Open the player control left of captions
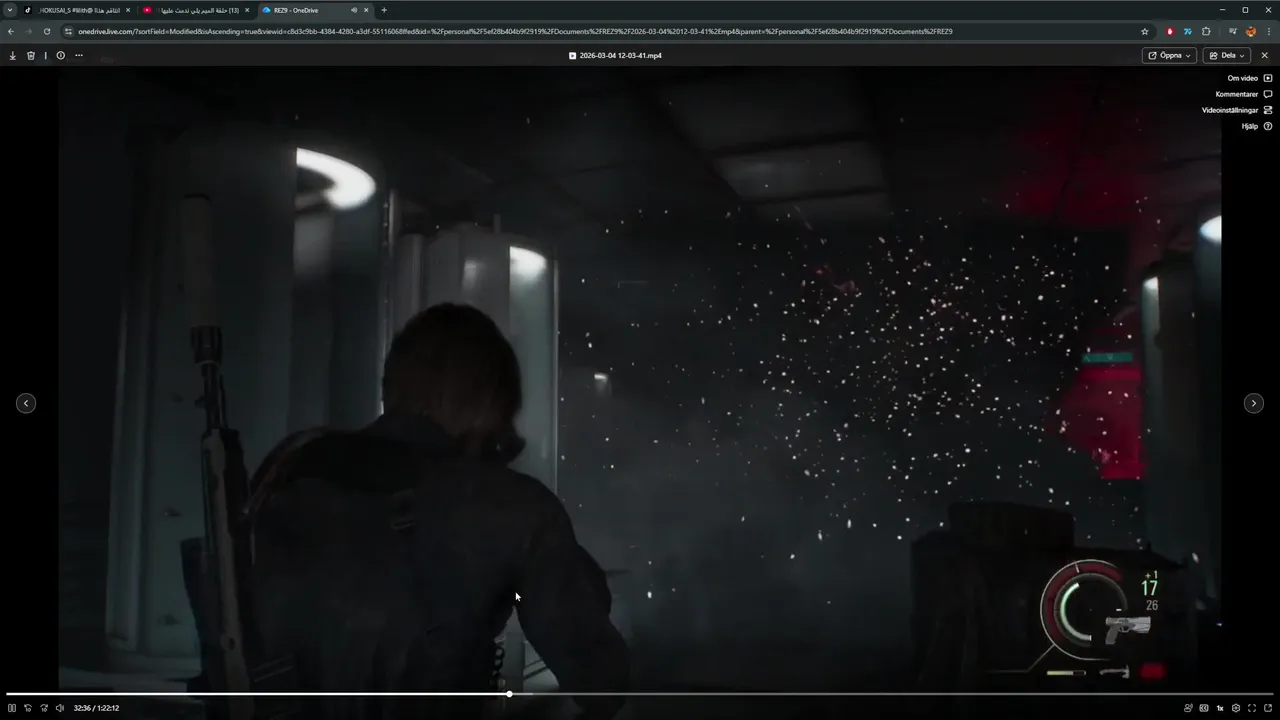This screenshot has width=1280, height=720. 1188,708
